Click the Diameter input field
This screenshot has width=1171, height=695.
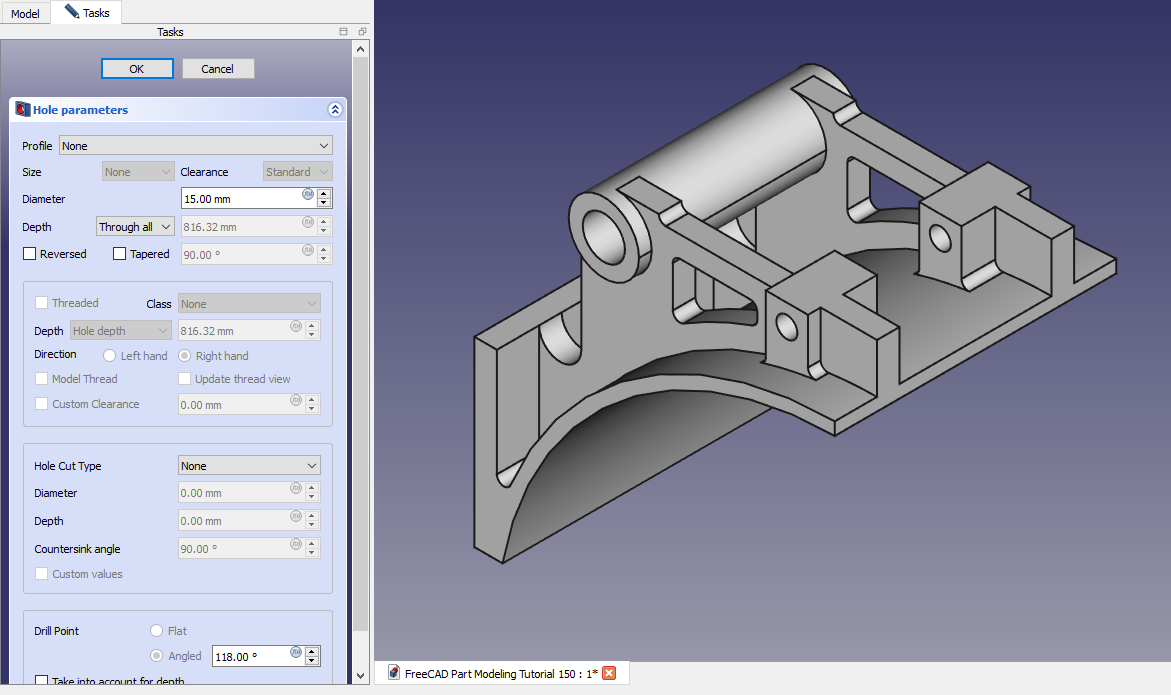(240, 199)
